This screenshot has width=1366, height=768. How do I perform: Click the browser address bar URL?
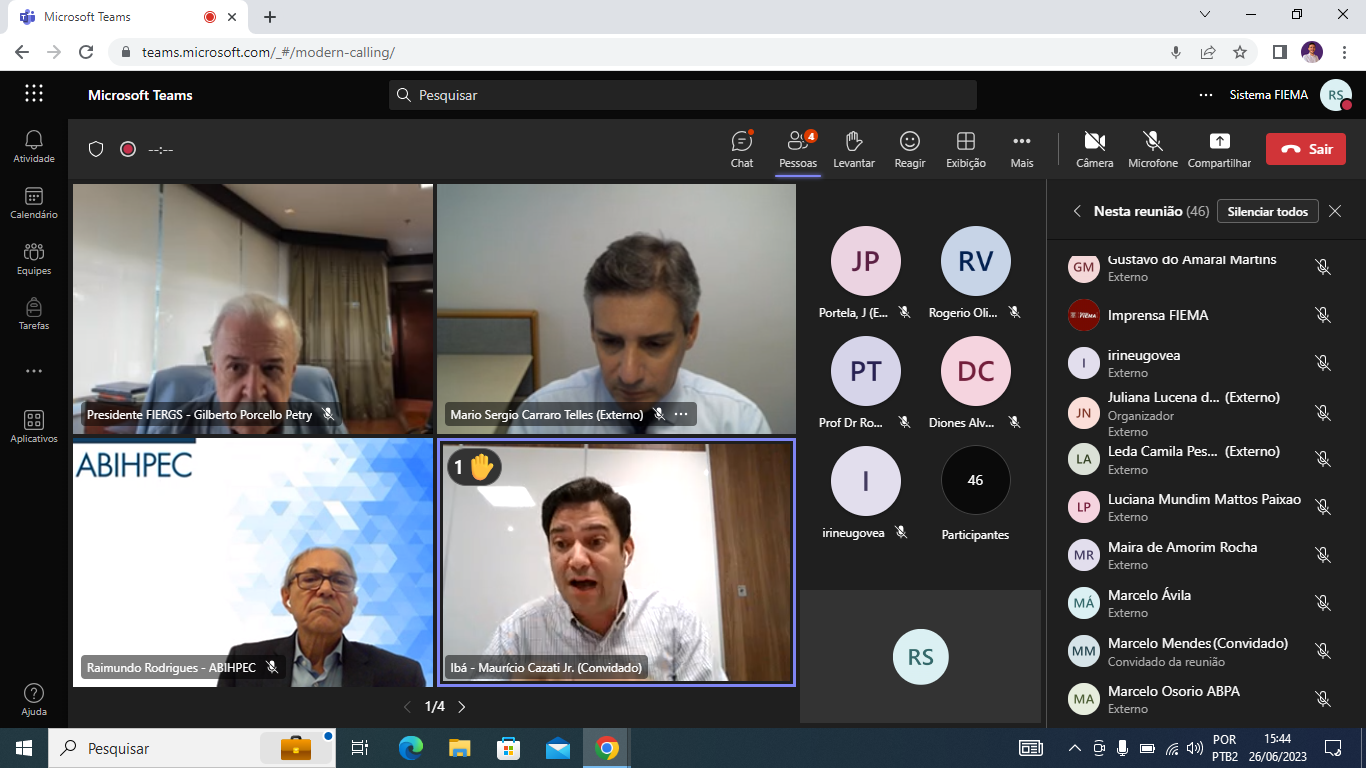268,52
